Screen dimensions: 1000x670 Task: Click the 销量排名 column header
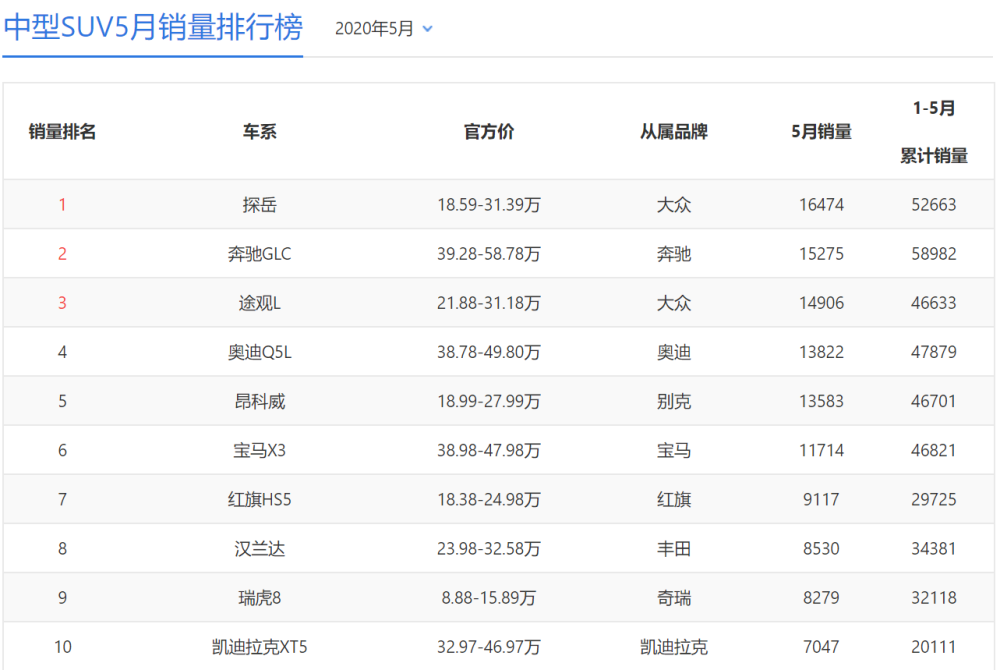coord(62,132)
